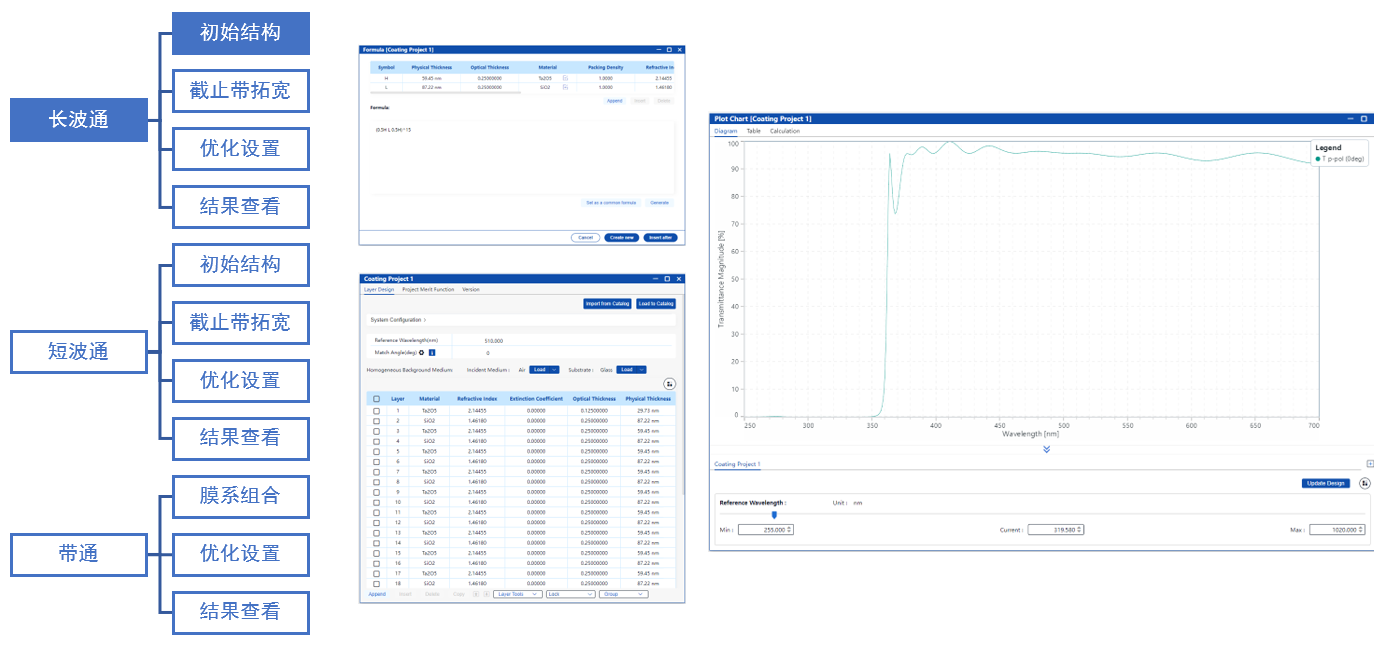Check the select-all checkbox in layer table header
Screen dimensions: 1384x649
[x=376, y=399]
